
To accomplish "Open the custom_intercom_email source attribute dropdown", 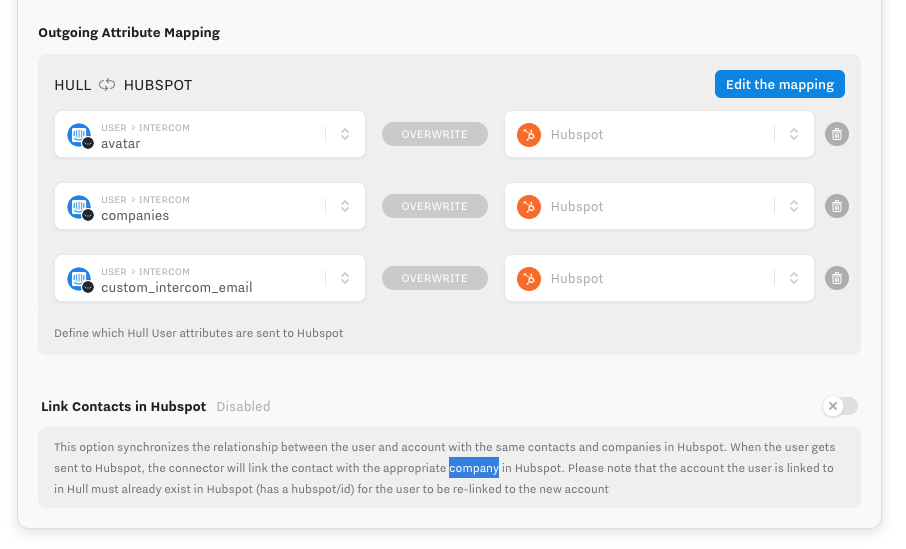I will (345, 279).
